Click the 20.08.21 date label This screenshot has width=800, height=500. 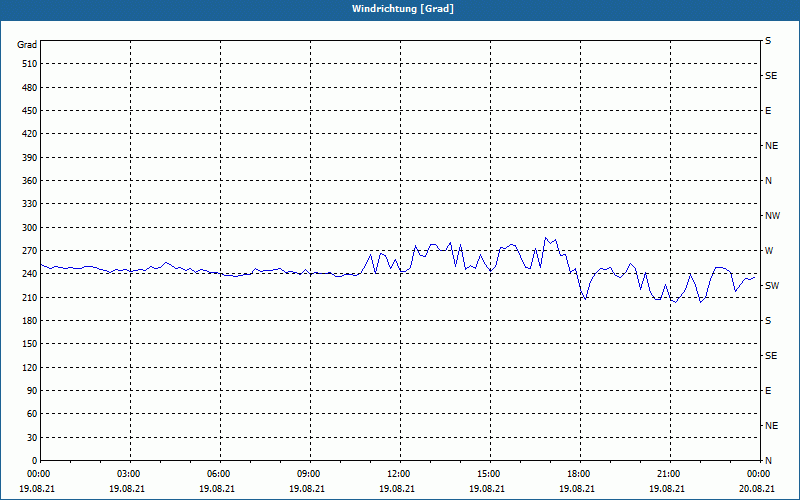tap(757, 489)
